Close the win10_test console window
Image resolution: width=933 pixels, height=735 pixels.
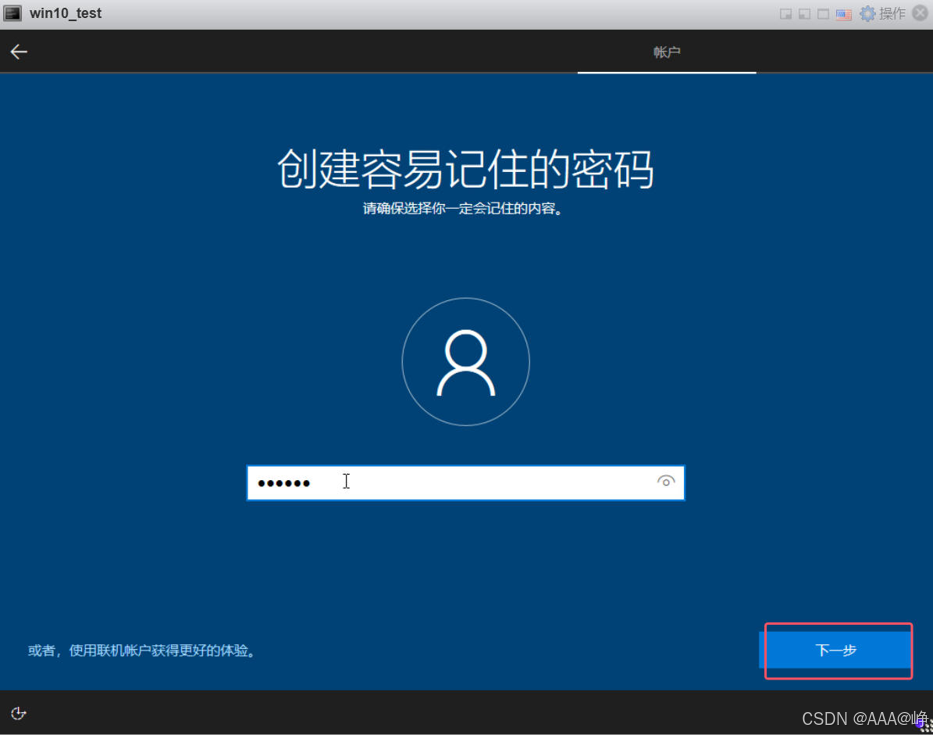pyautogui.click(x=921, y=13)
